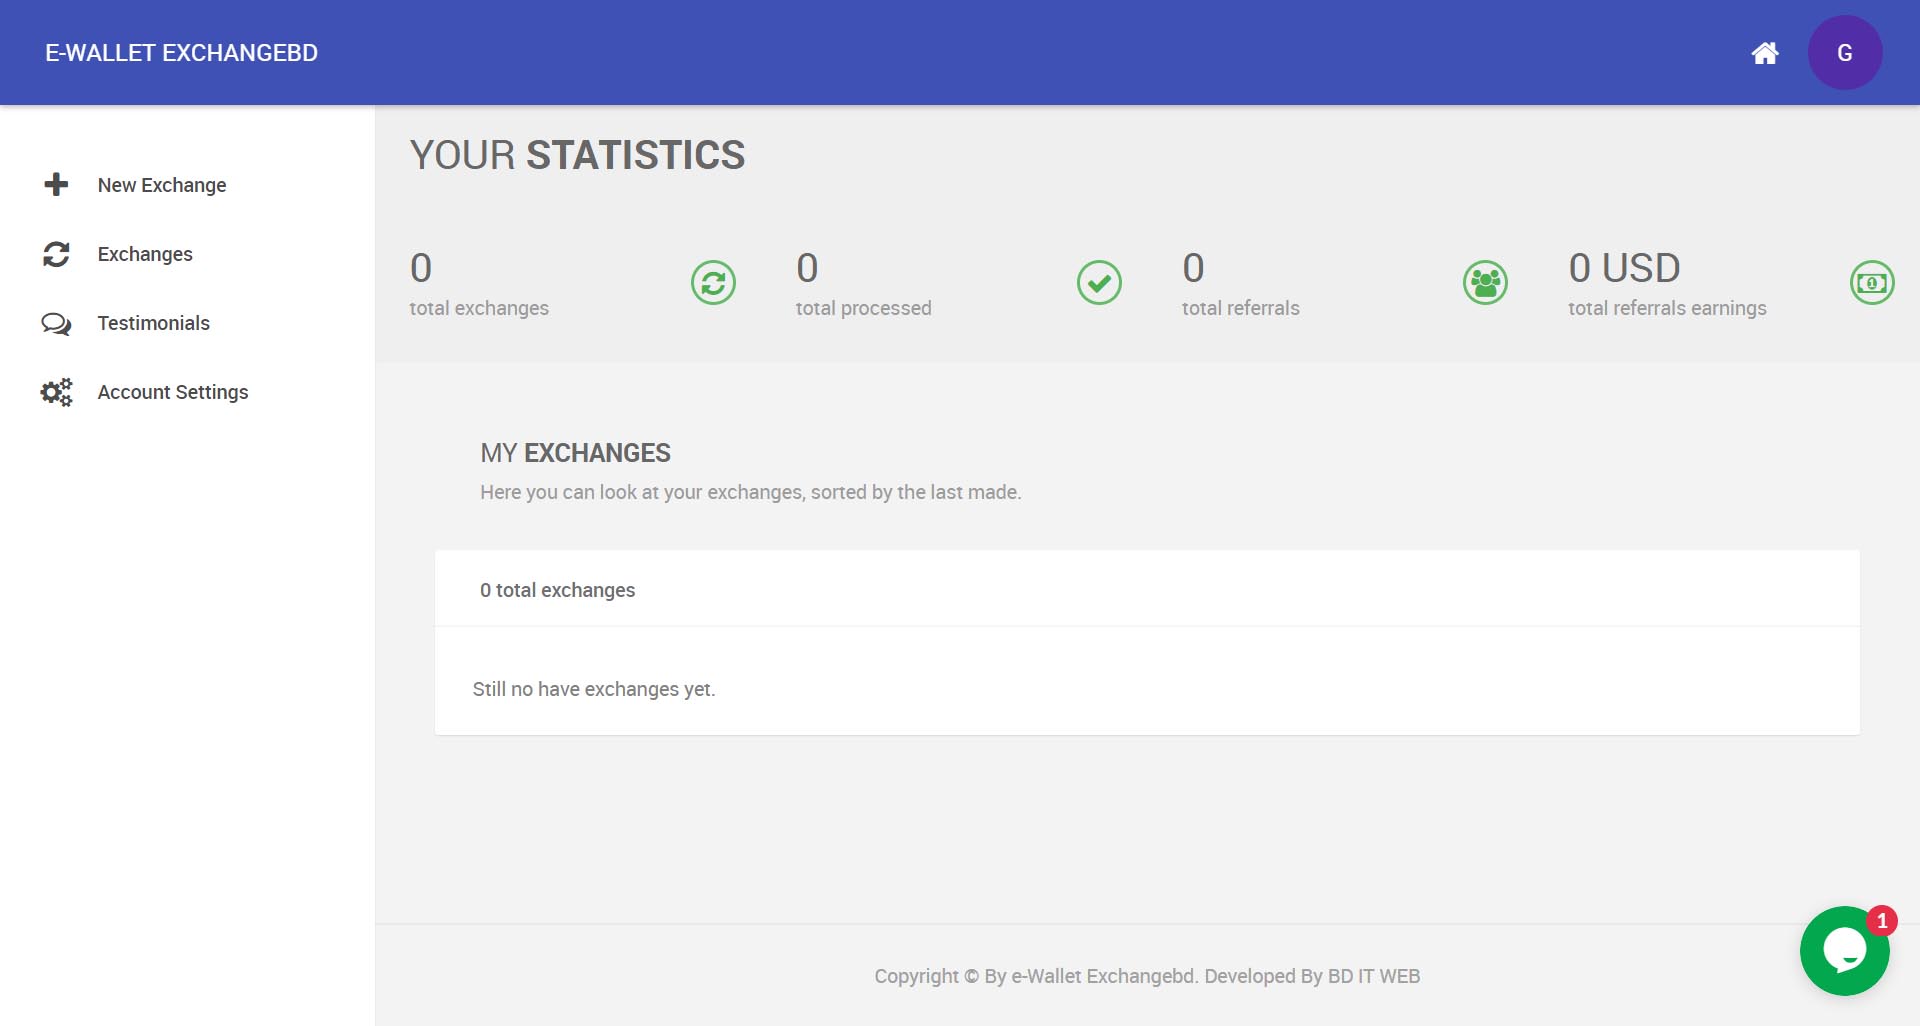Click the home icon in header
Viewport: 1920px width, 1026px height.
(1765, 53)
